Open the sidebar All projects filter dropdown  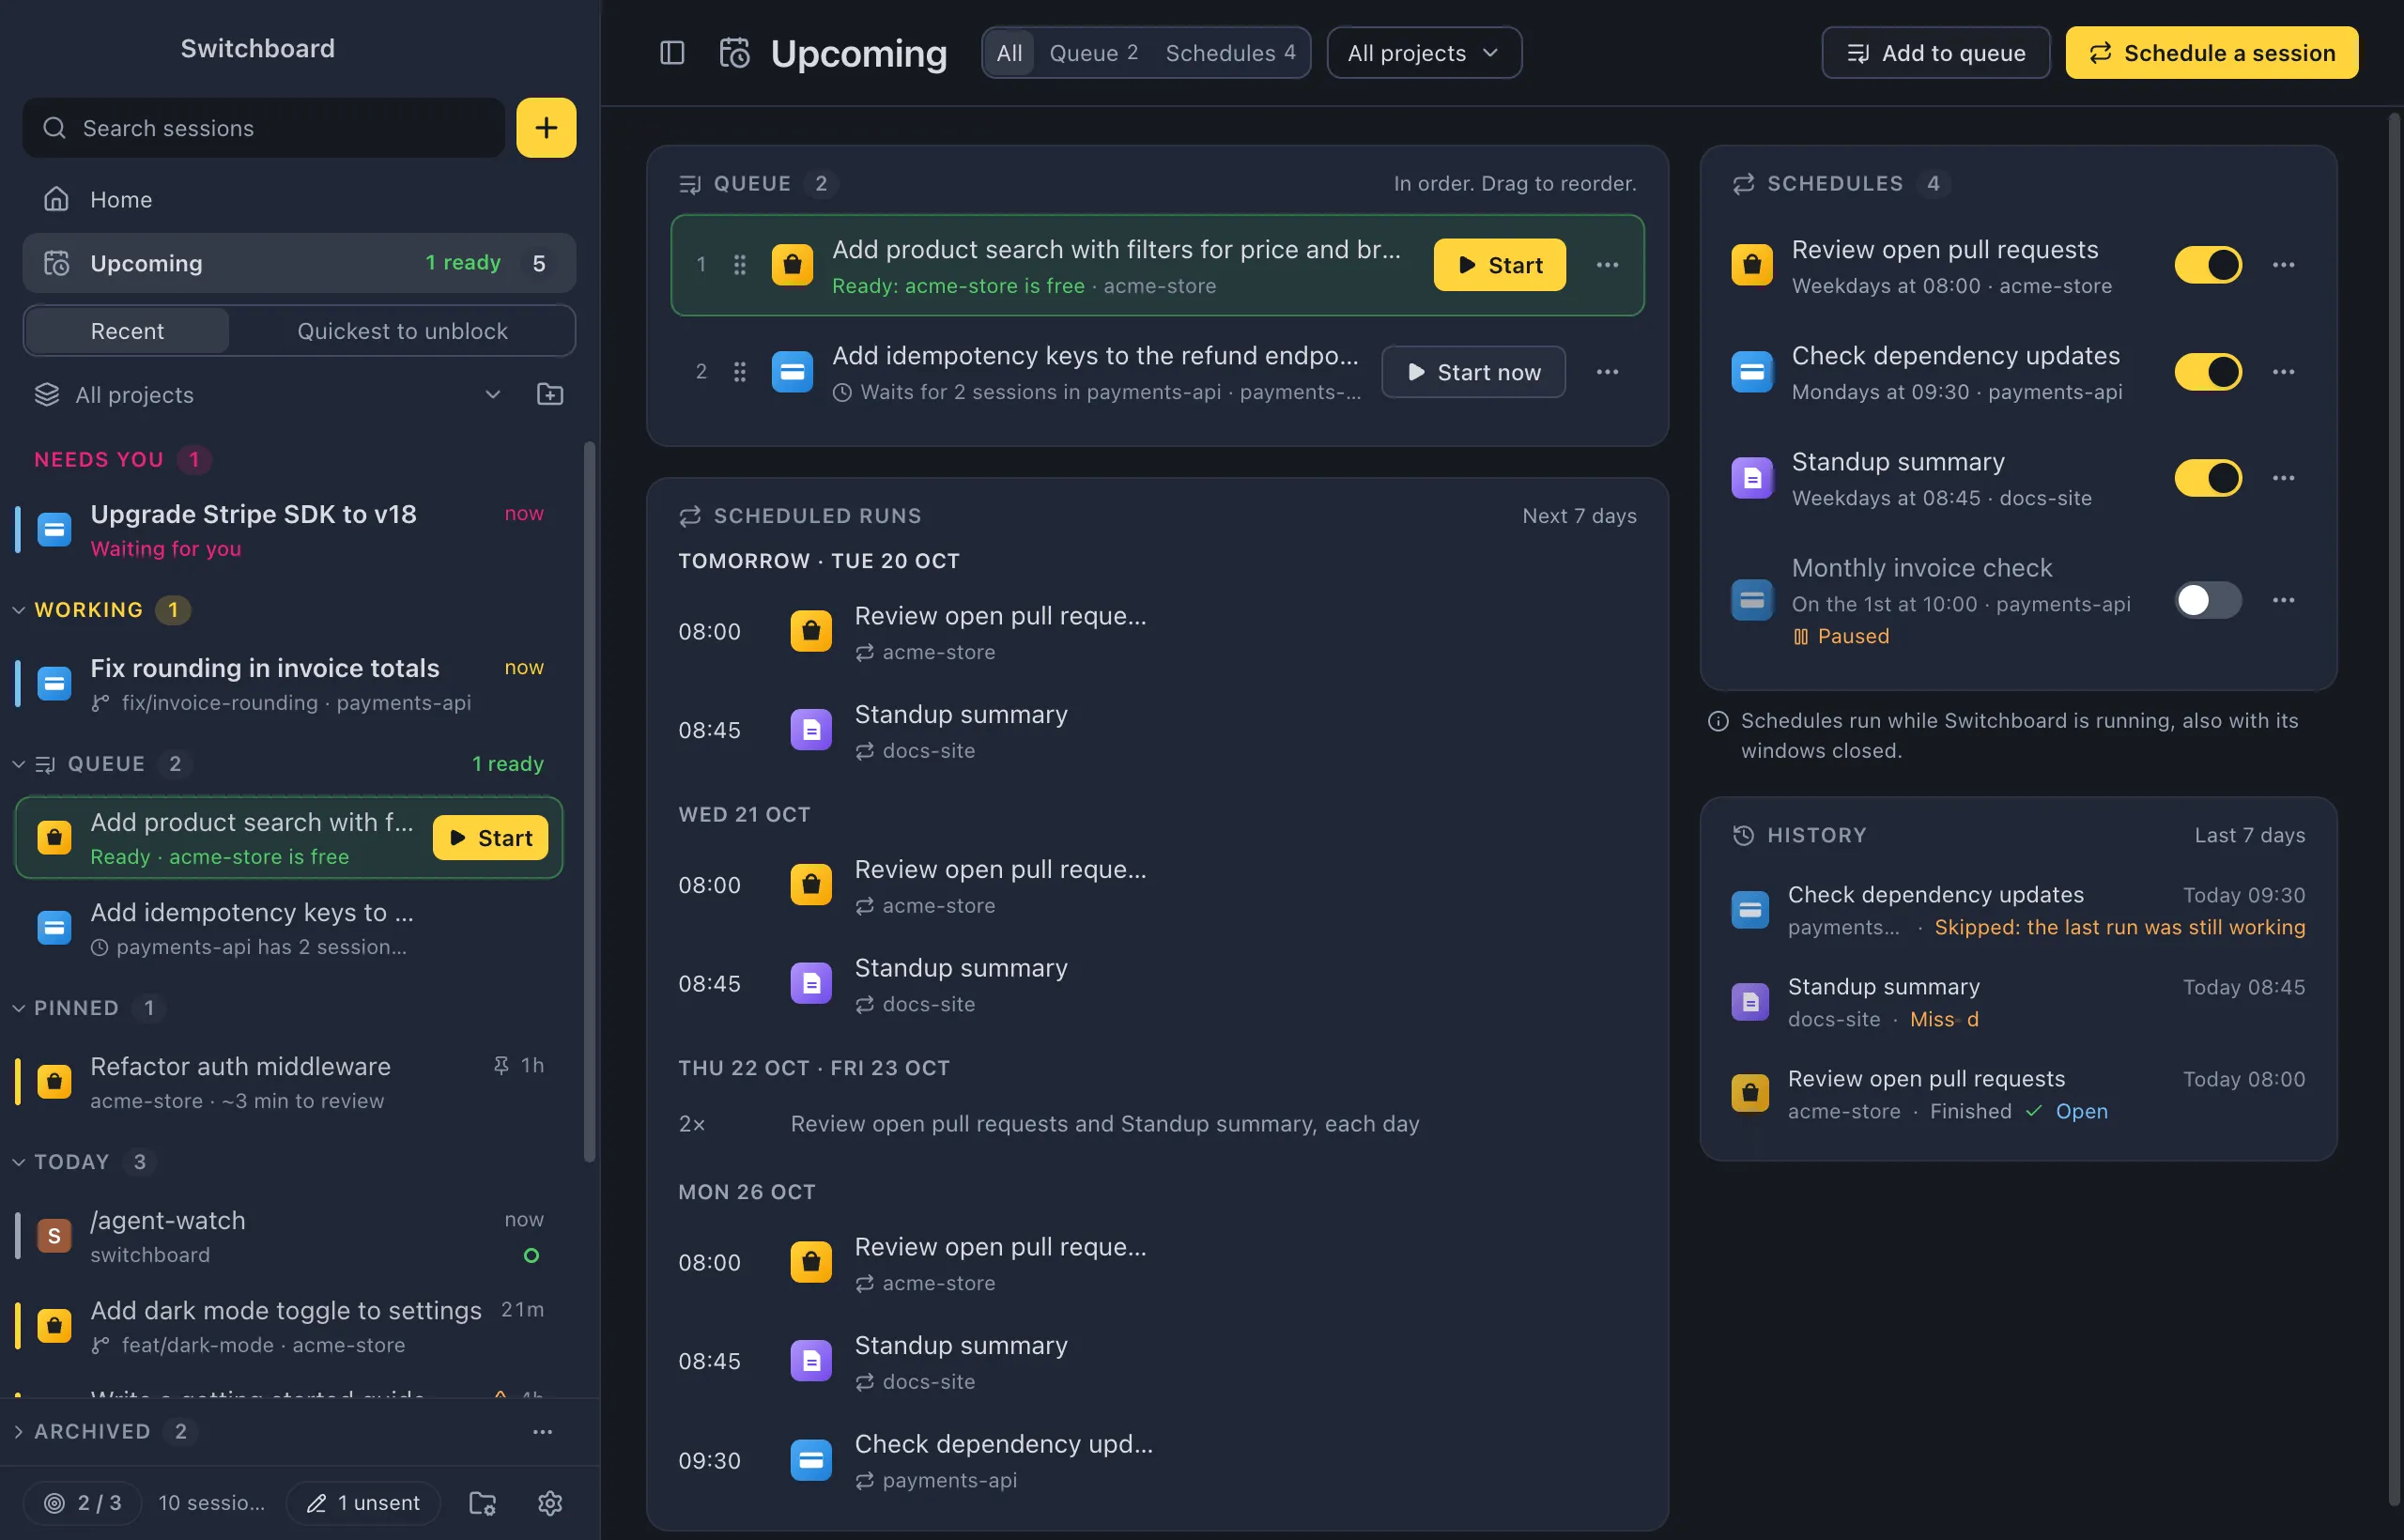[269, 395]
